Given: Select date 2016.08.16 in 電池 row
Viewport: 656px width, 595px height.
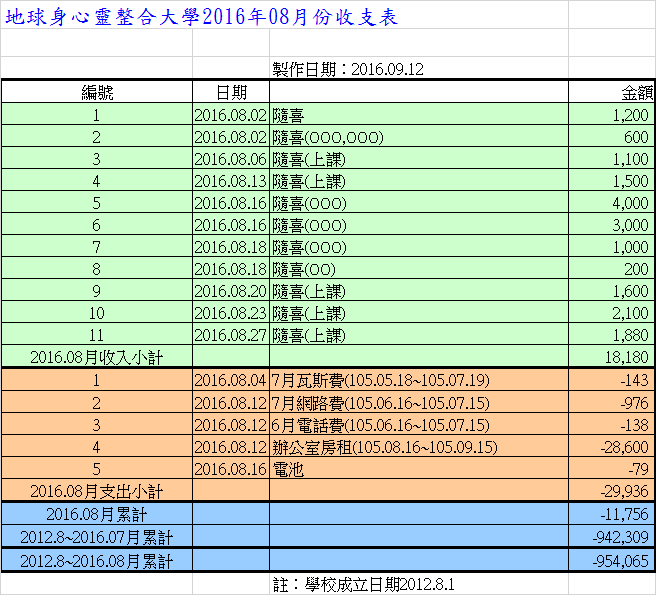Looking at the screenshot, I should pos(231,469).
